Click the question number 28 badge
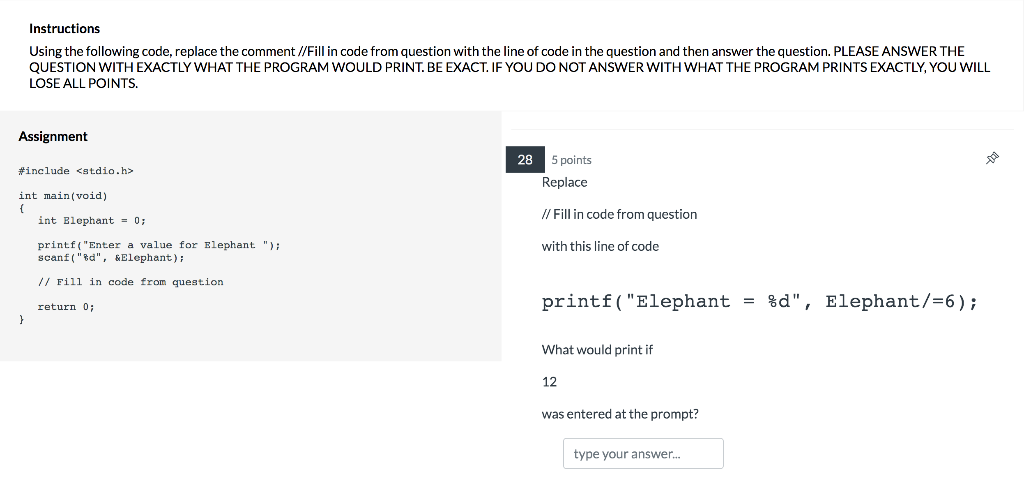This screenshot has width=1024, height=495. (525, 159)
